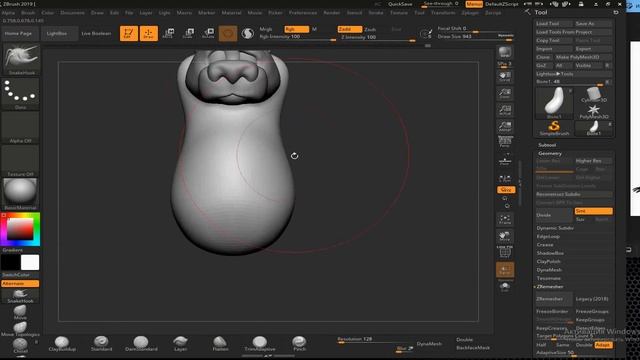Adjust the Rgb Intensity slider
640x360 pixels.
pos(298,37)
